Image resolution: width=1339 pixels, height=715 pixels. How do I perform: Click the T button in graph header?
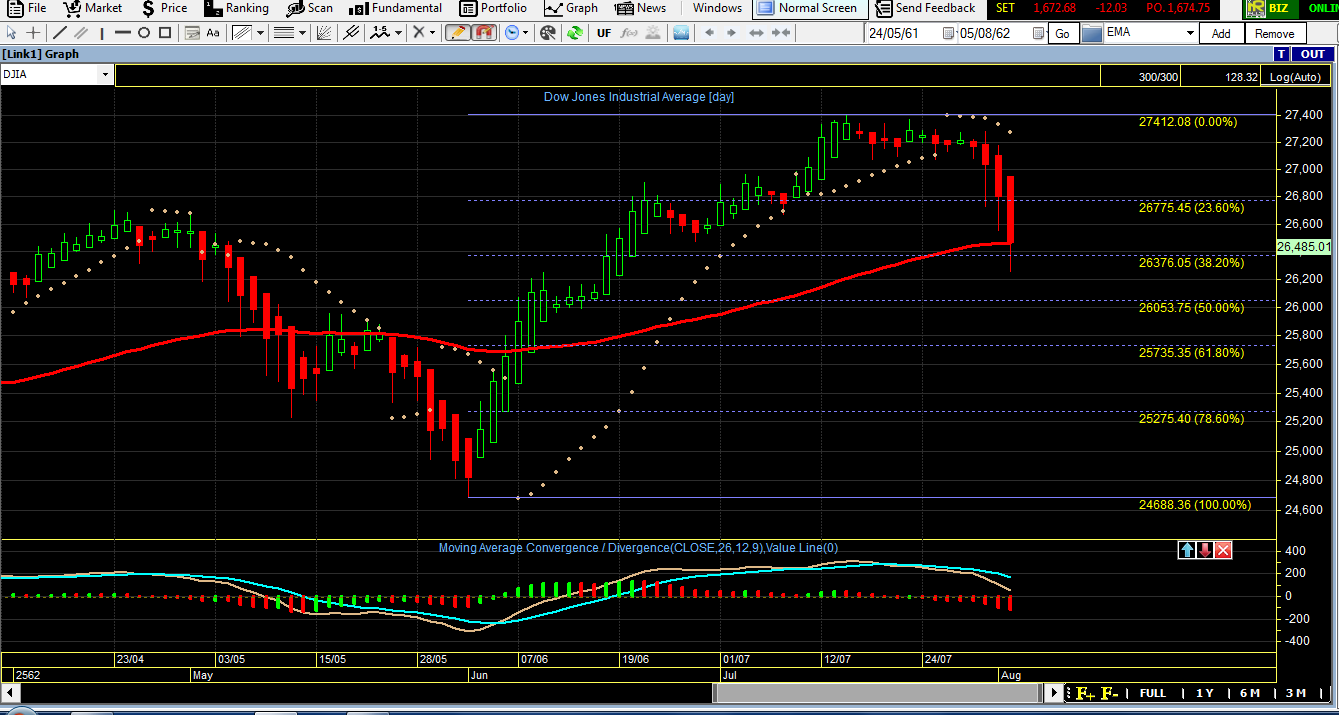(1281, 54)
